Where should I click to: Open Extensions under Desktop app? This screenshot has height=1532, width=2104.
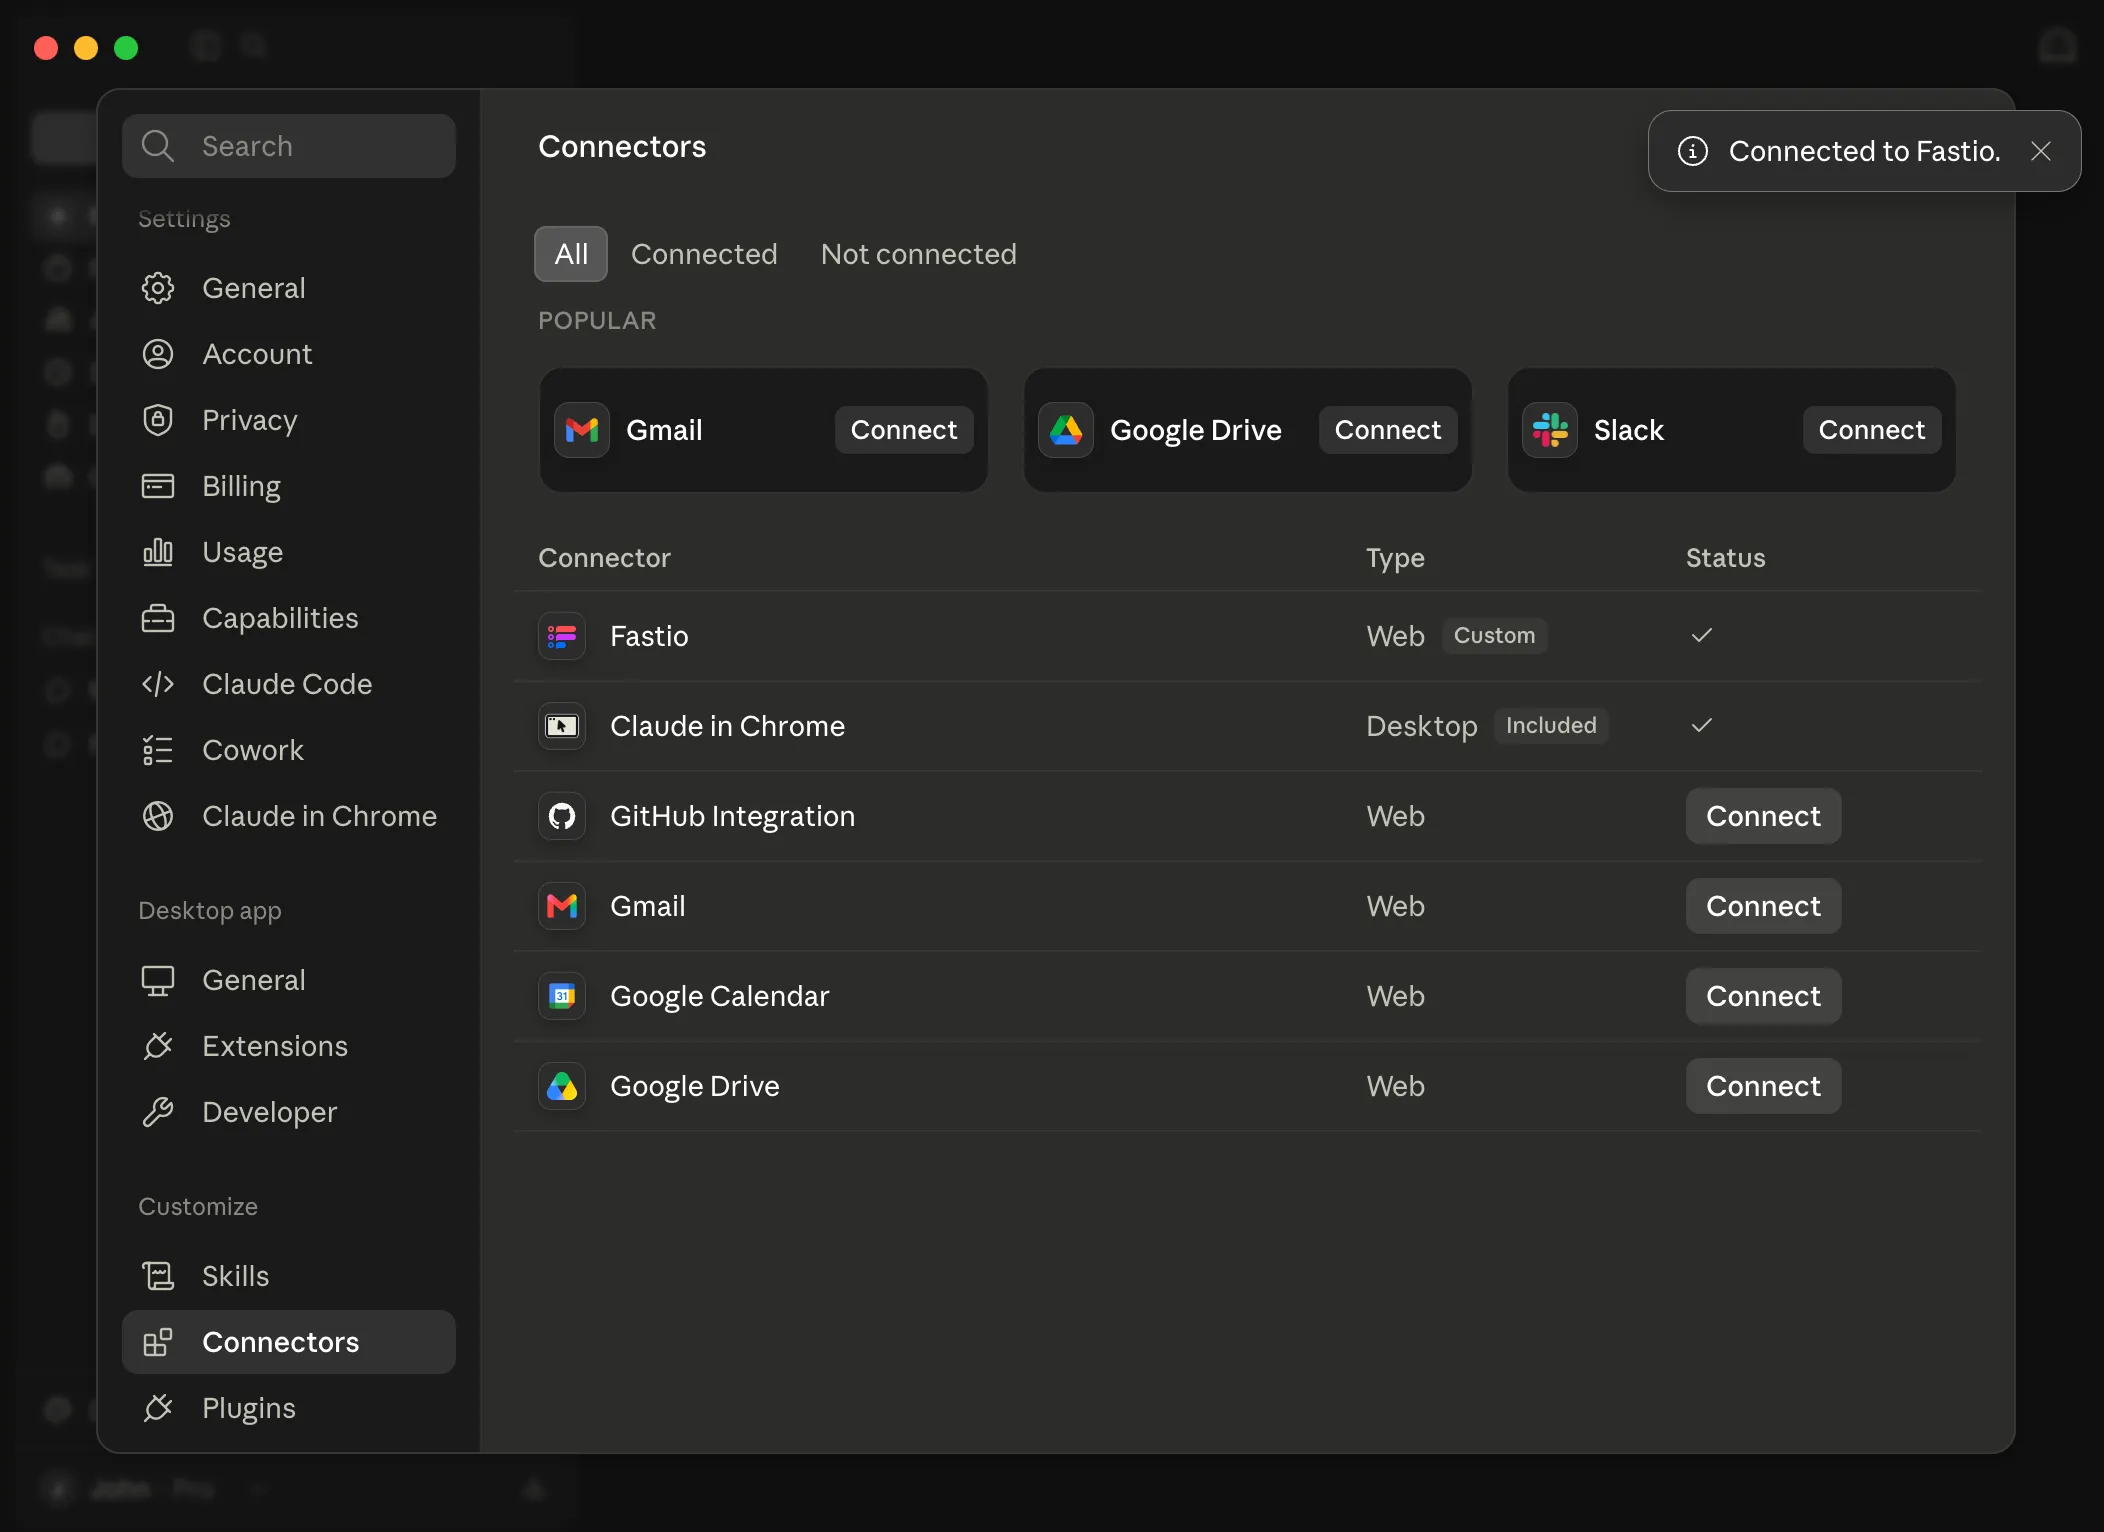coord(288,1046)
